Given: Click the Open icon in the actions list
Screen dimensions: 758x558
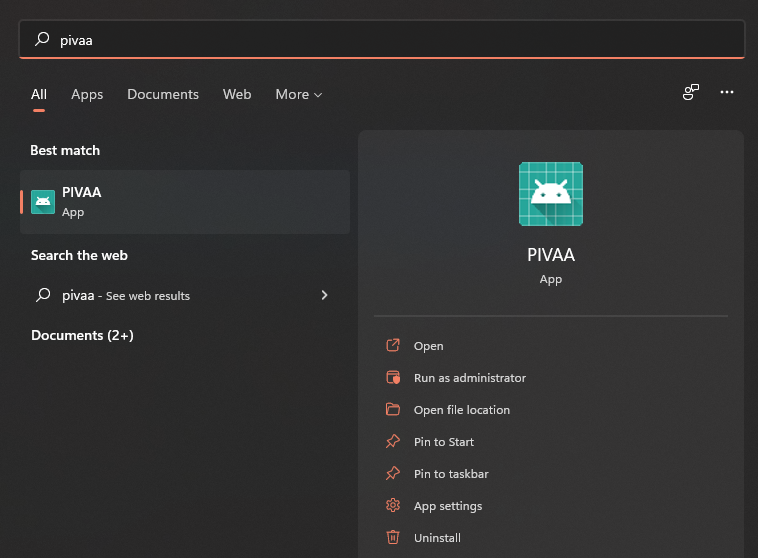Looking at the screenshot, I should pyautogui.click(x=393, y=346).
